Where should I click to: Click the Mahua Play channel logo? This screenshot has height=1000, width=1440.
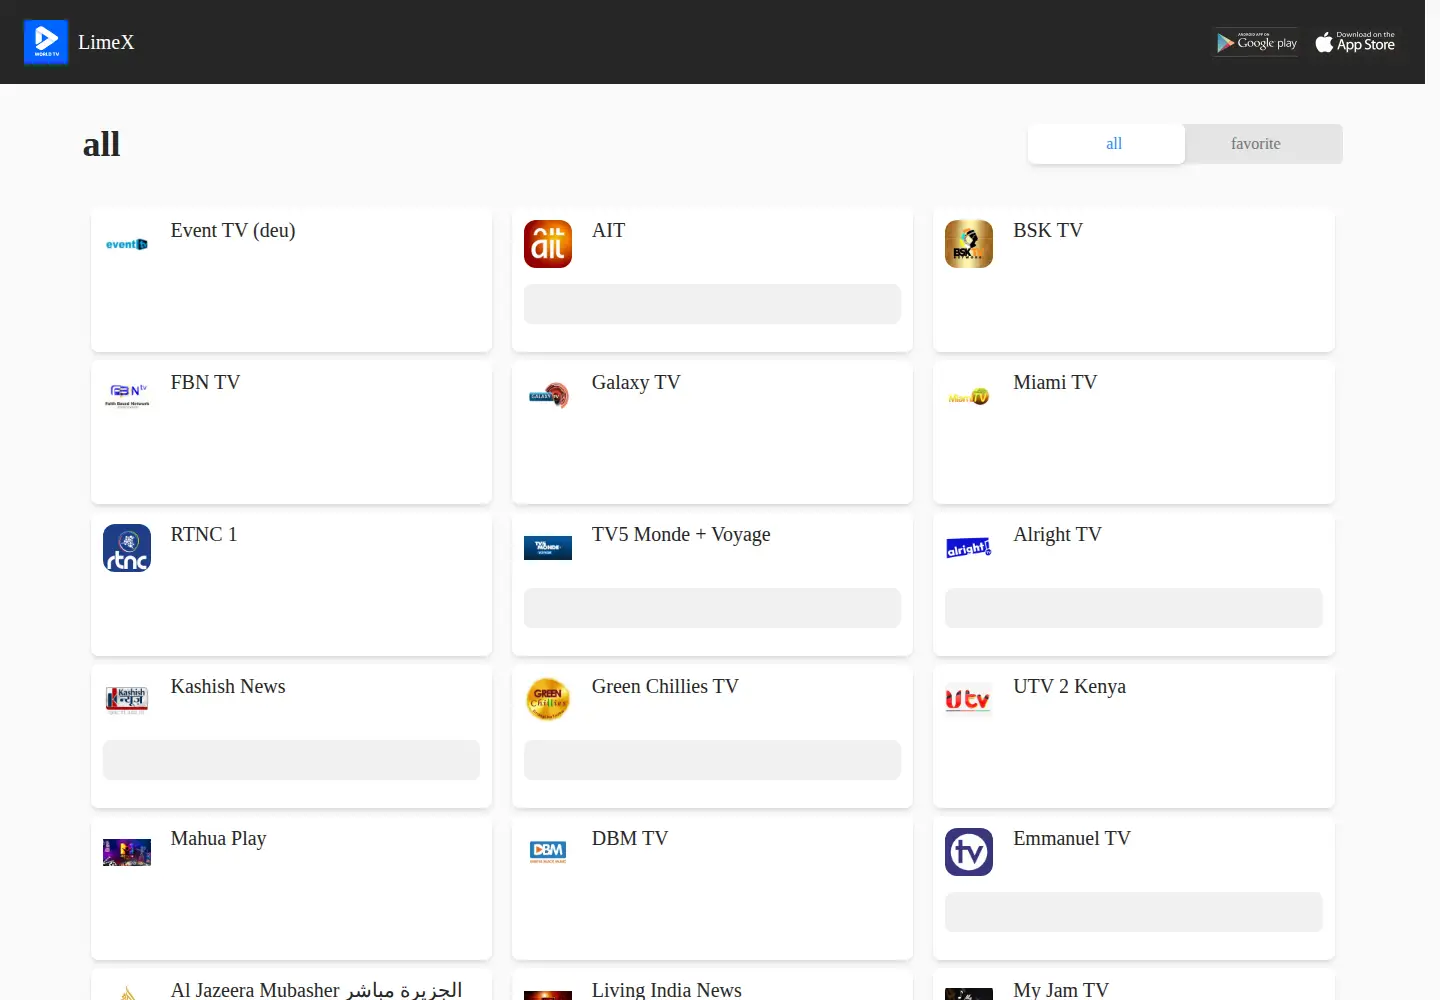(x=127, y=852)
